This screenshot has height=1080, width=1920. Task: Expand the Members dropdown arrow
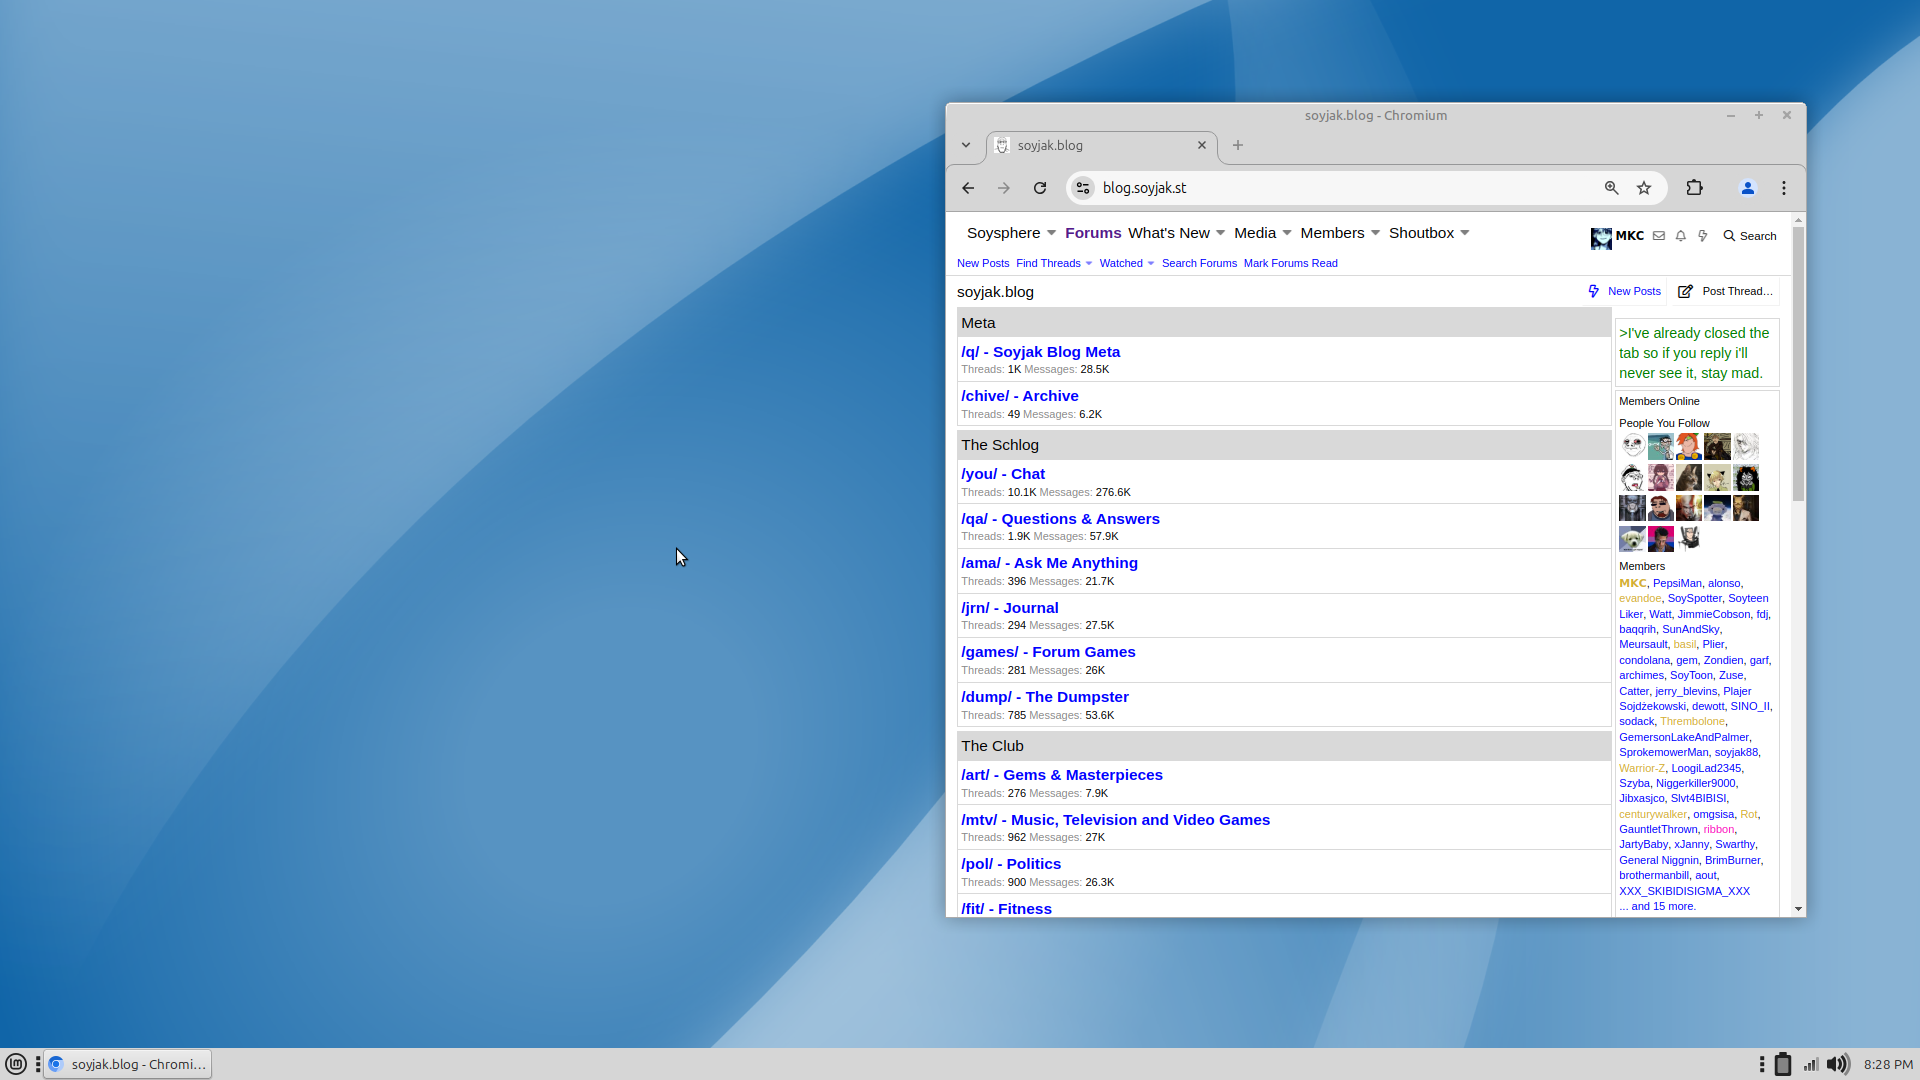(1375, 233)
